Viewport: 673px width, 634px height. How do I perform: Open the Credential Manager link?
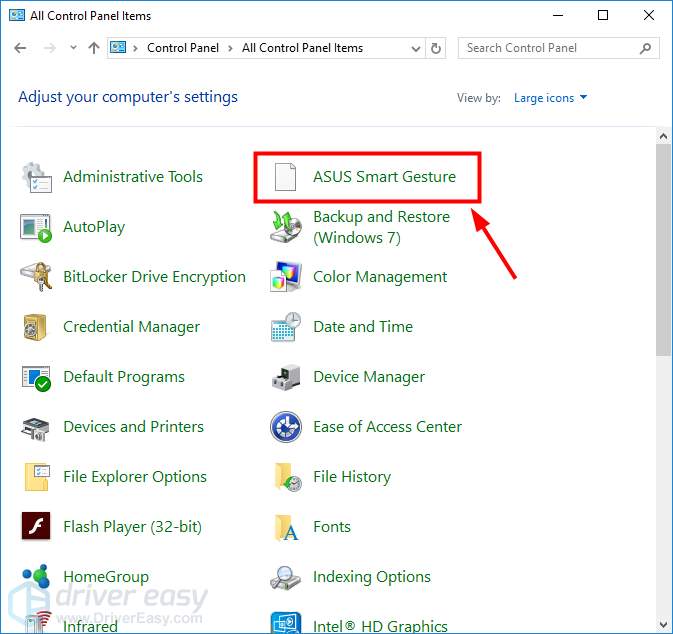[131, 327]
